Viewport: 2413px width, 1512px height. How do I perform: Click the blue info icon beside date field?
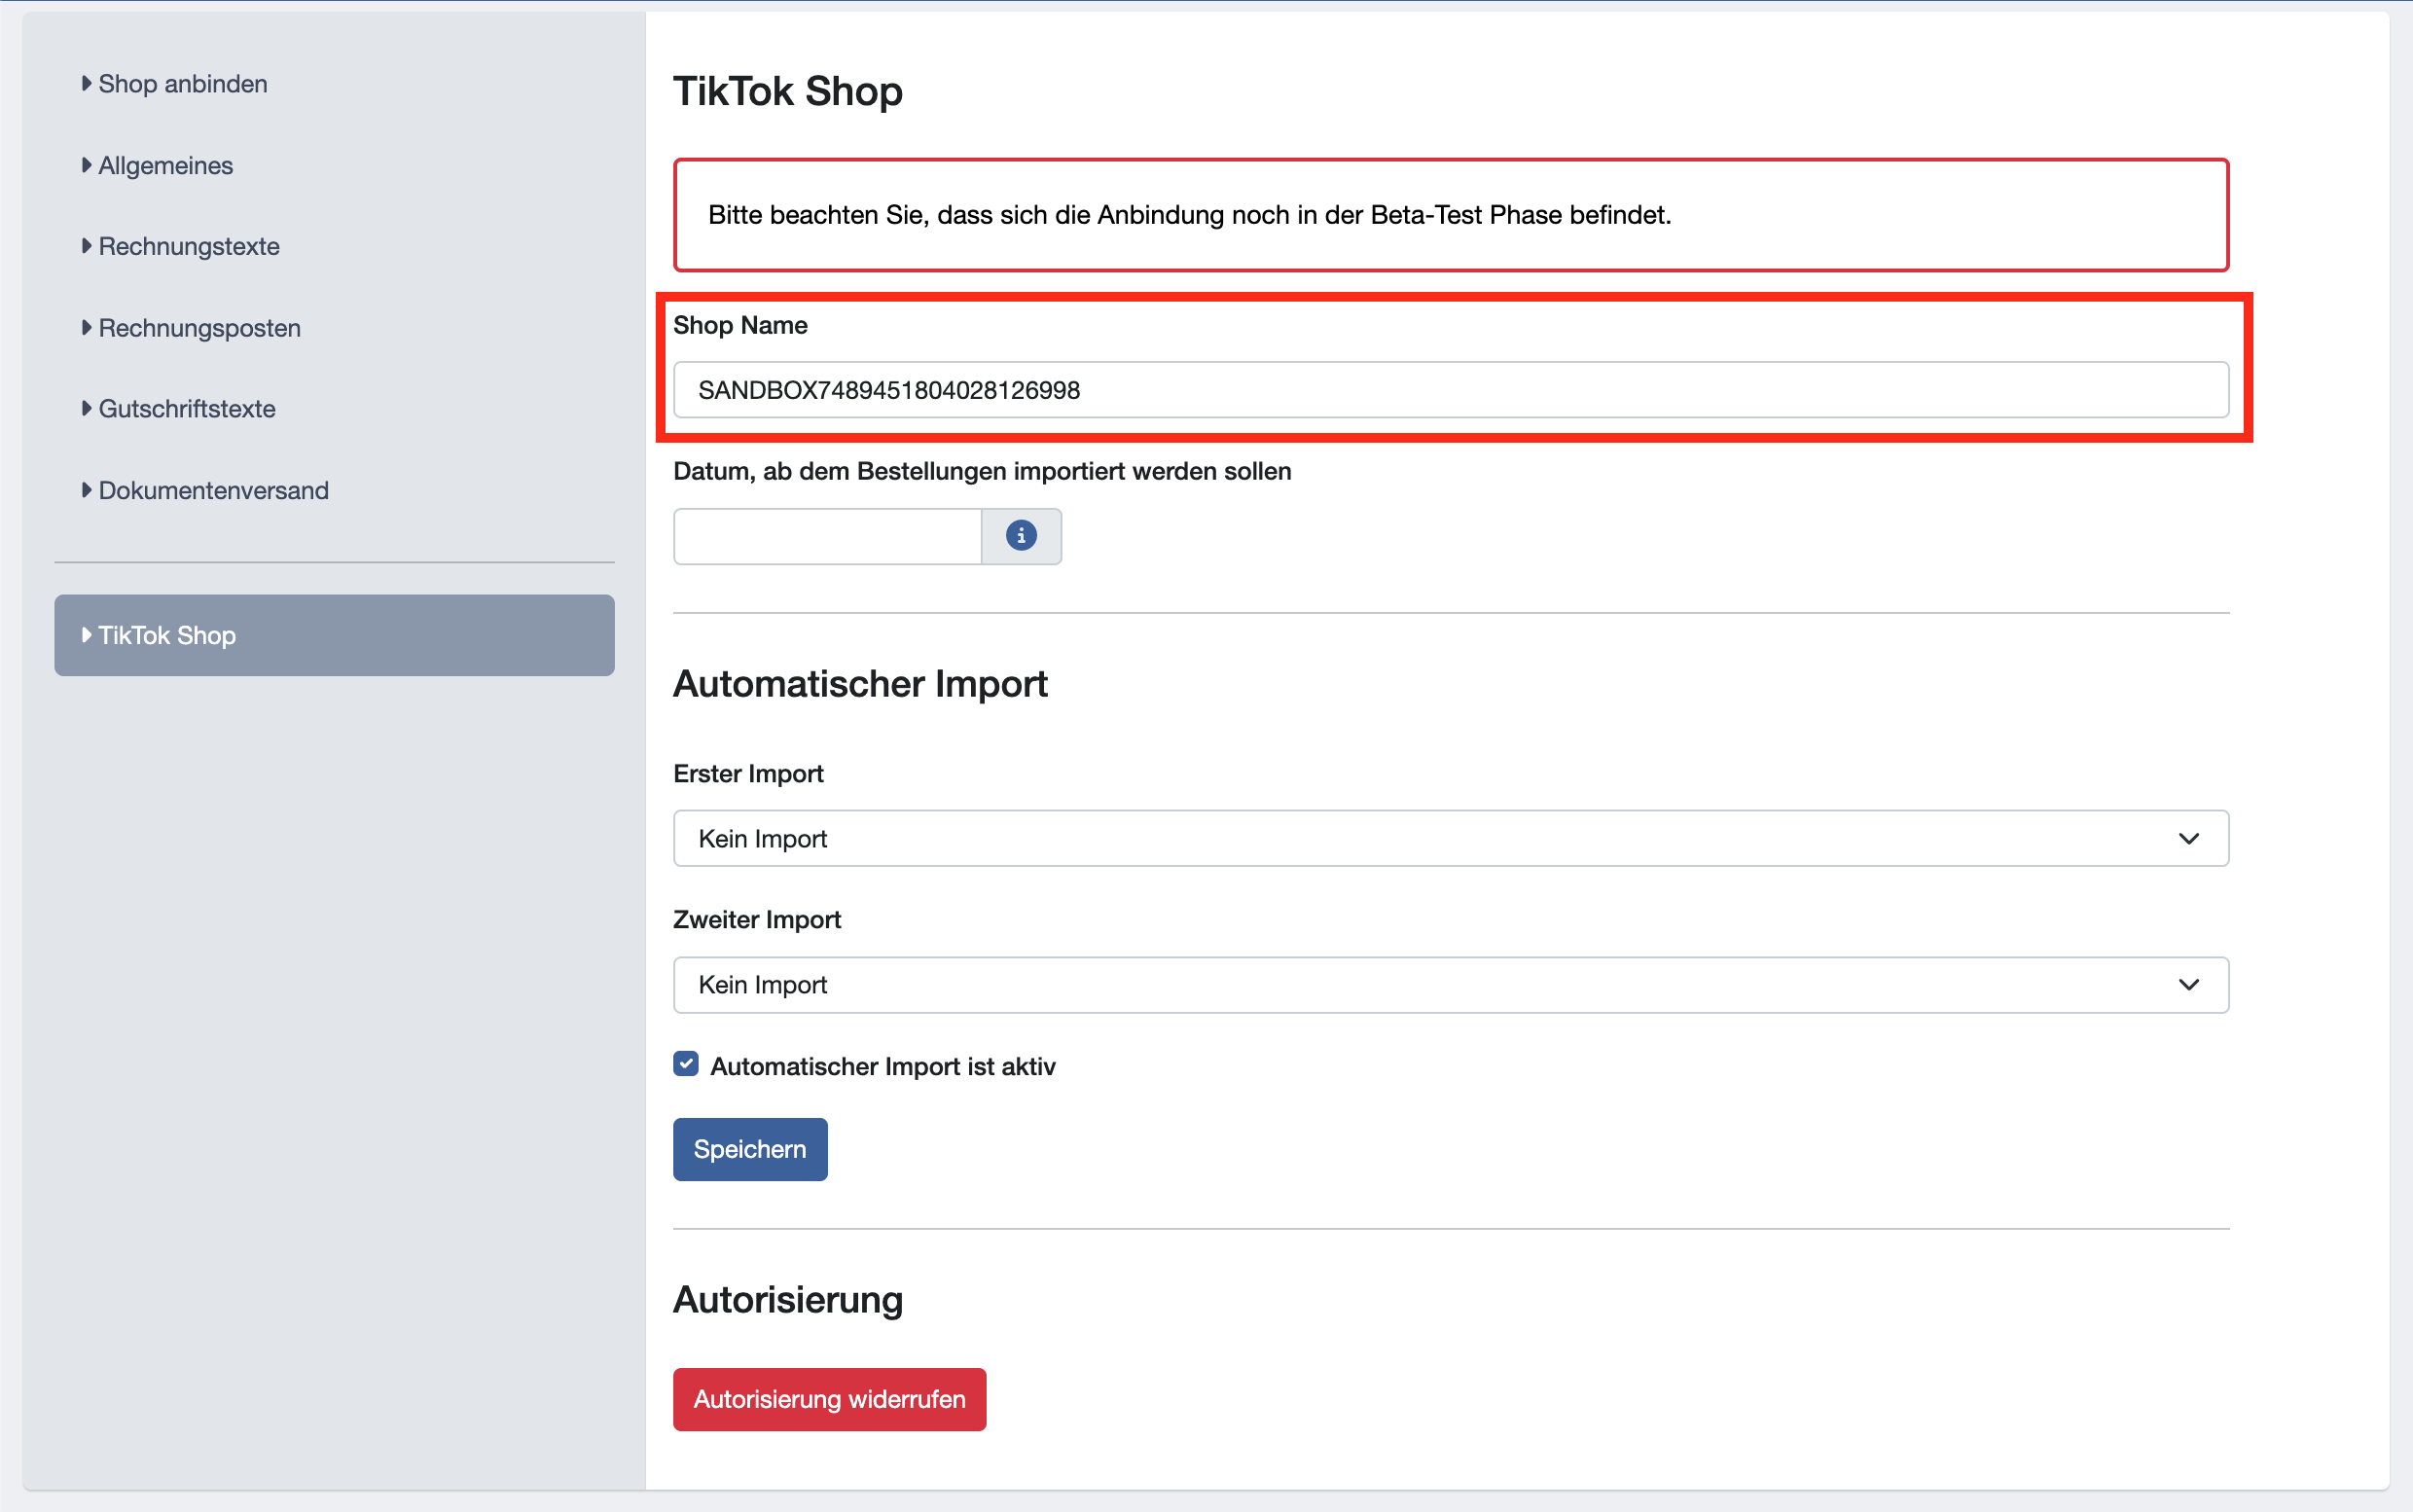click(x=1020, y=536)
